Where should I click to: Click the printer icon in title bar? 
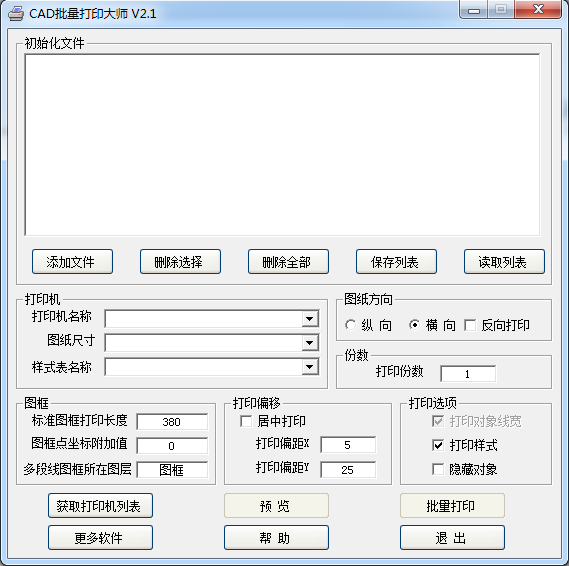[x=16, y=14]
